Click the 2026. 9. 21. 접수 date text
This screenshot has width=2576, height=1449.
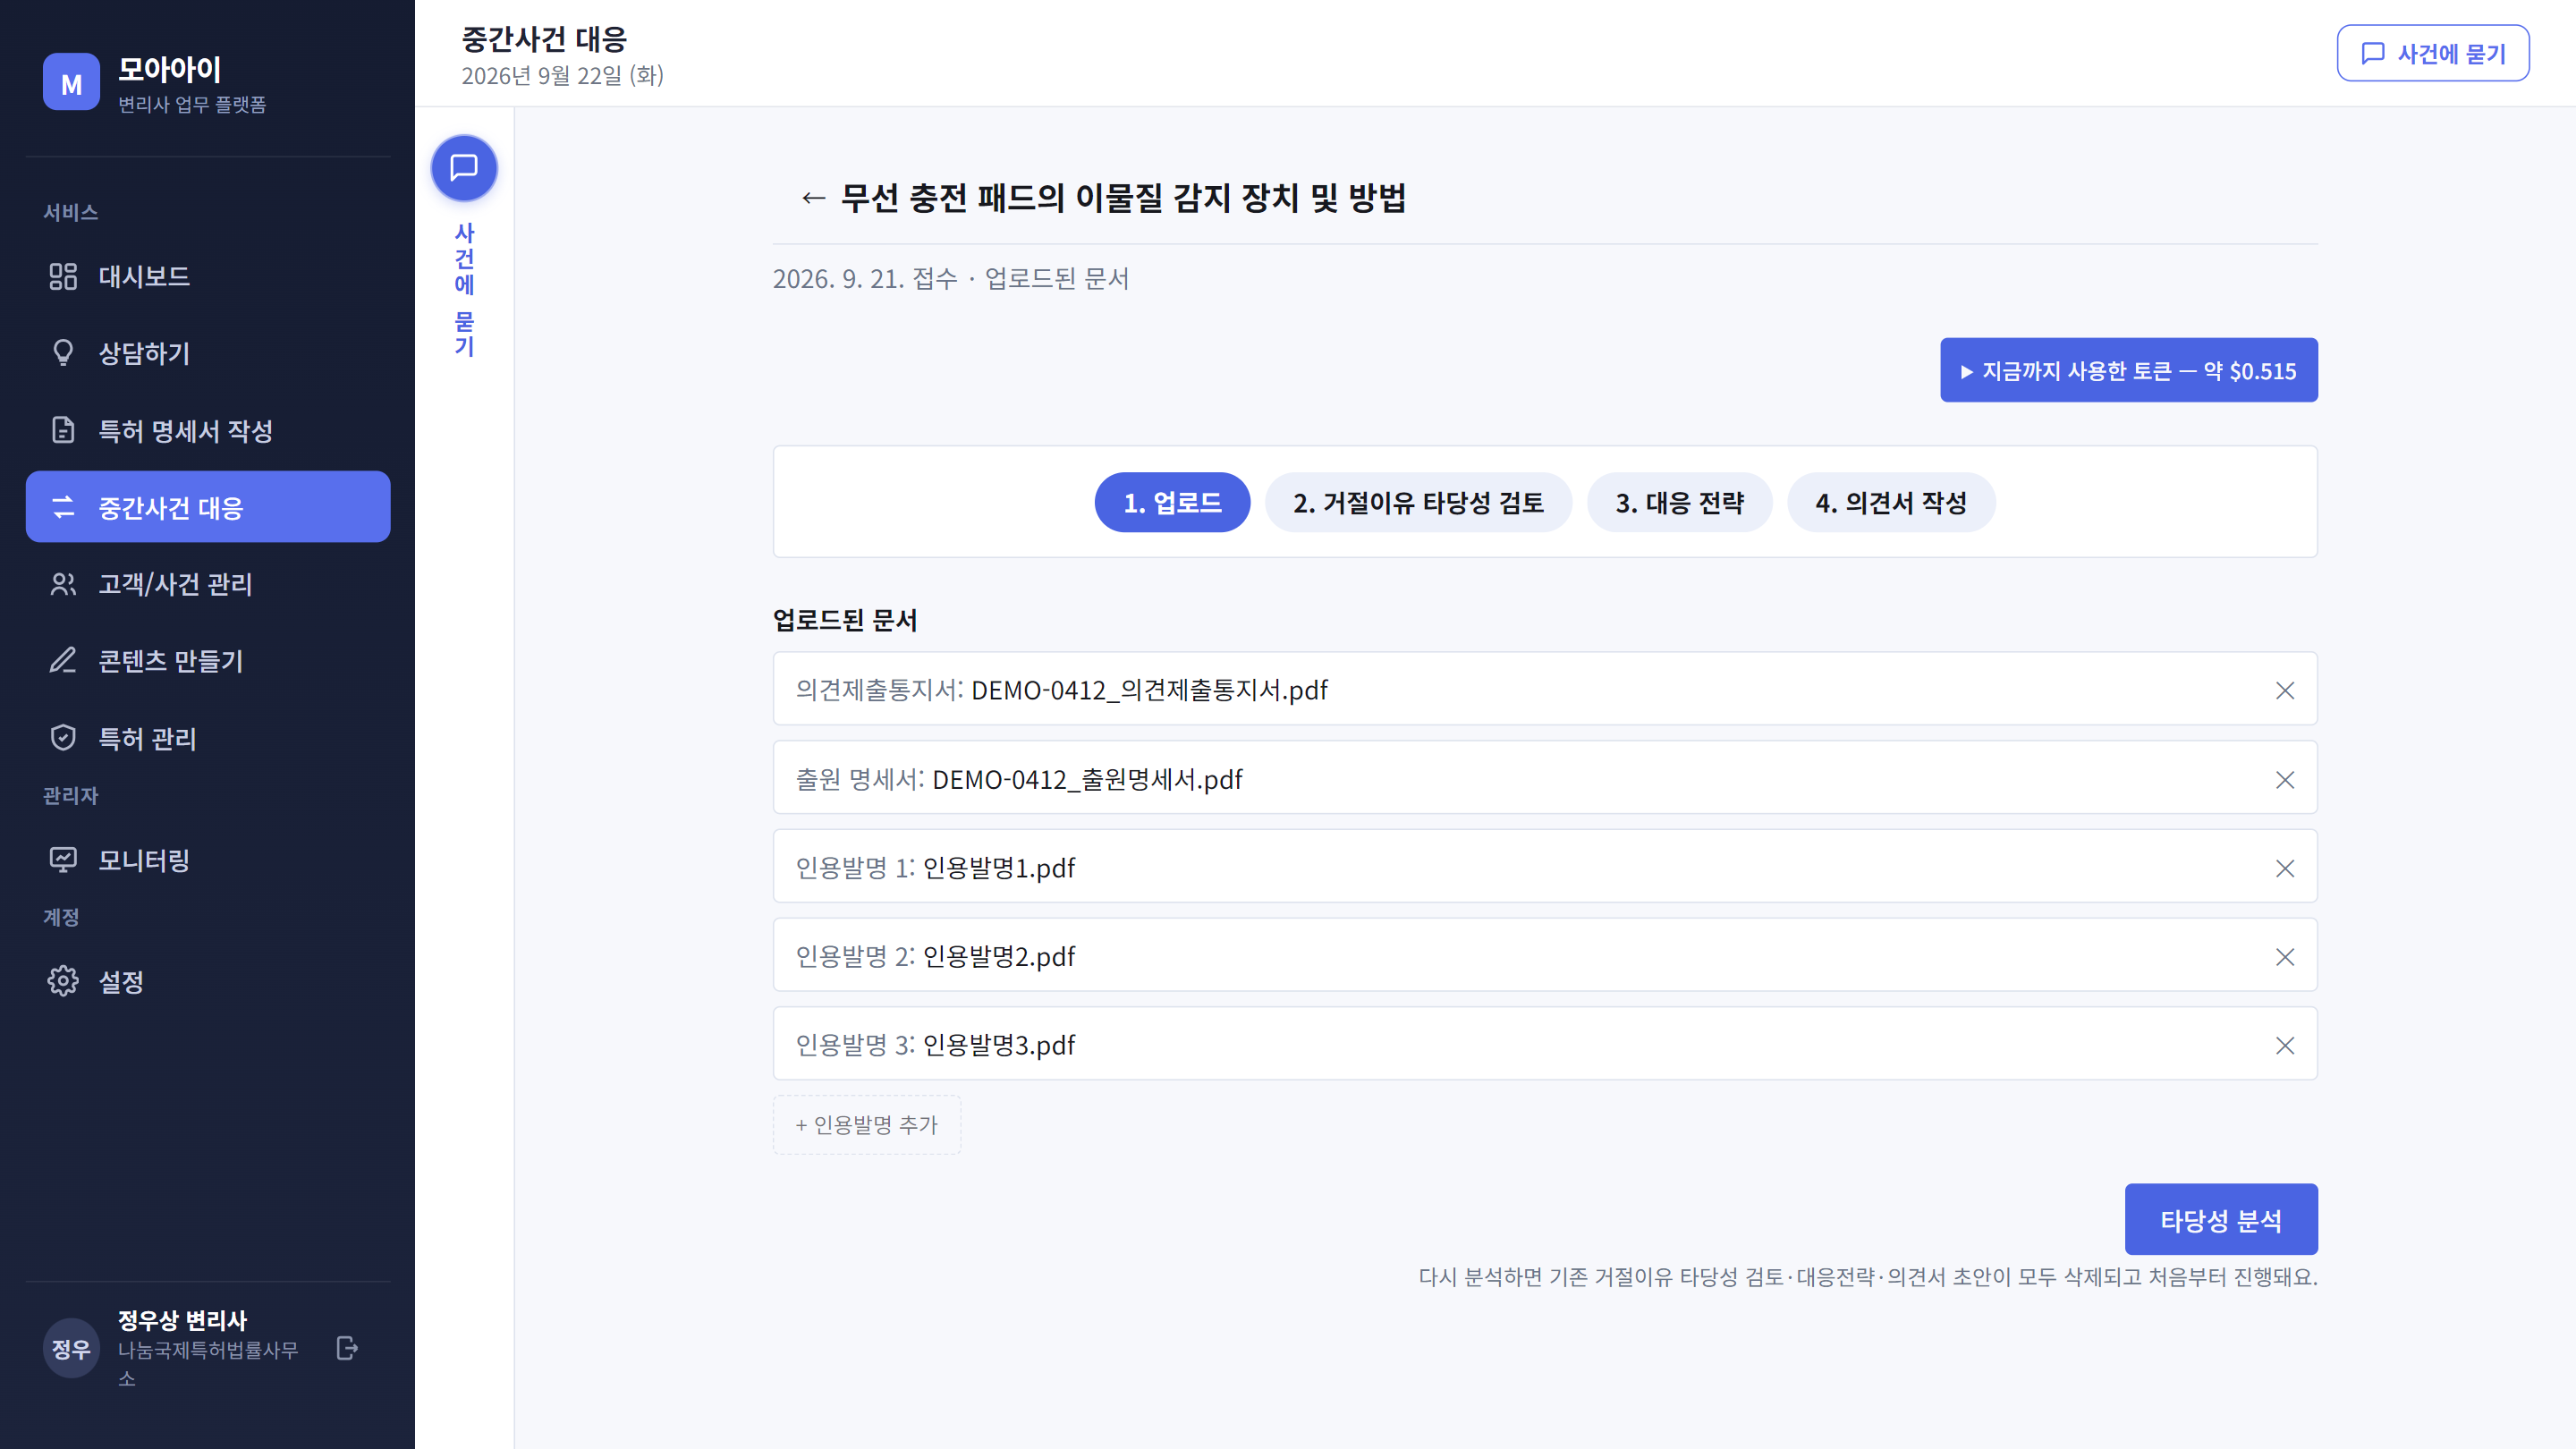click(x=864, y=279)
